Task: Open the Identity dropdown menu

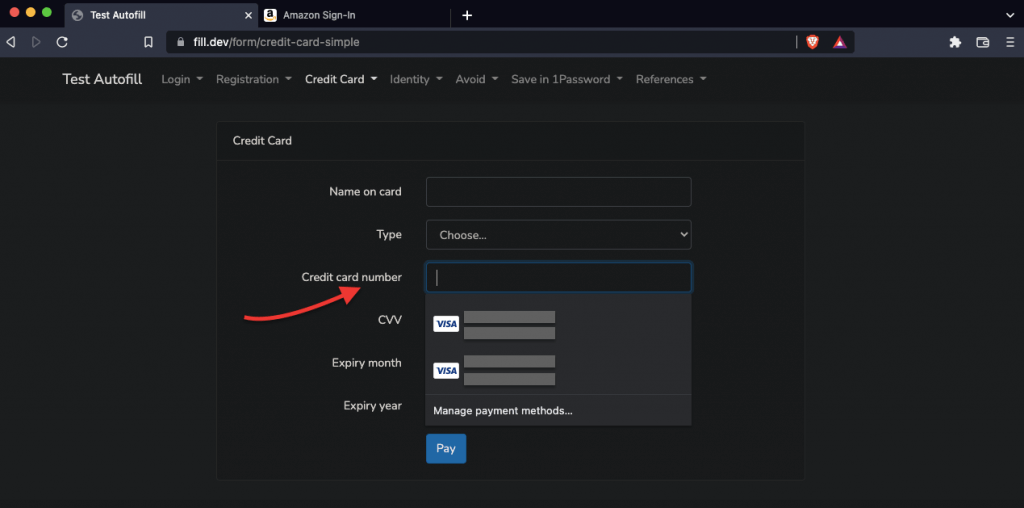Action: pos(416,79)
